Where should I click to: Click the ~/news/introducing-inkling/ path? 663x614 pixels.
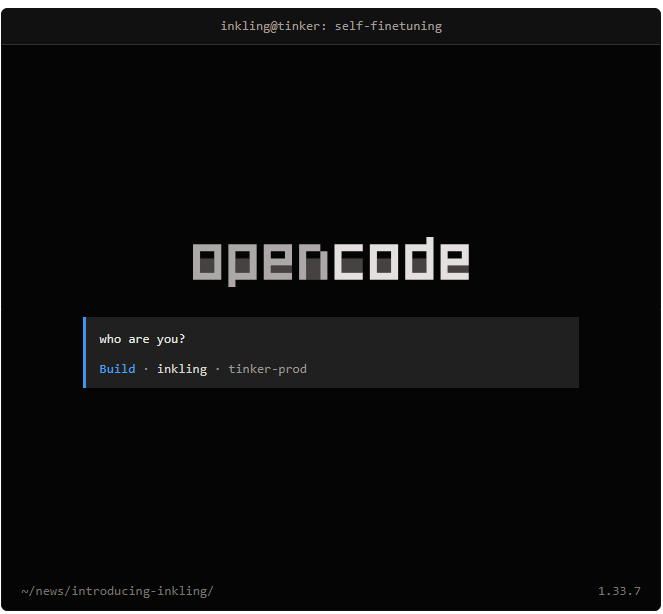[x=117, y=591]
